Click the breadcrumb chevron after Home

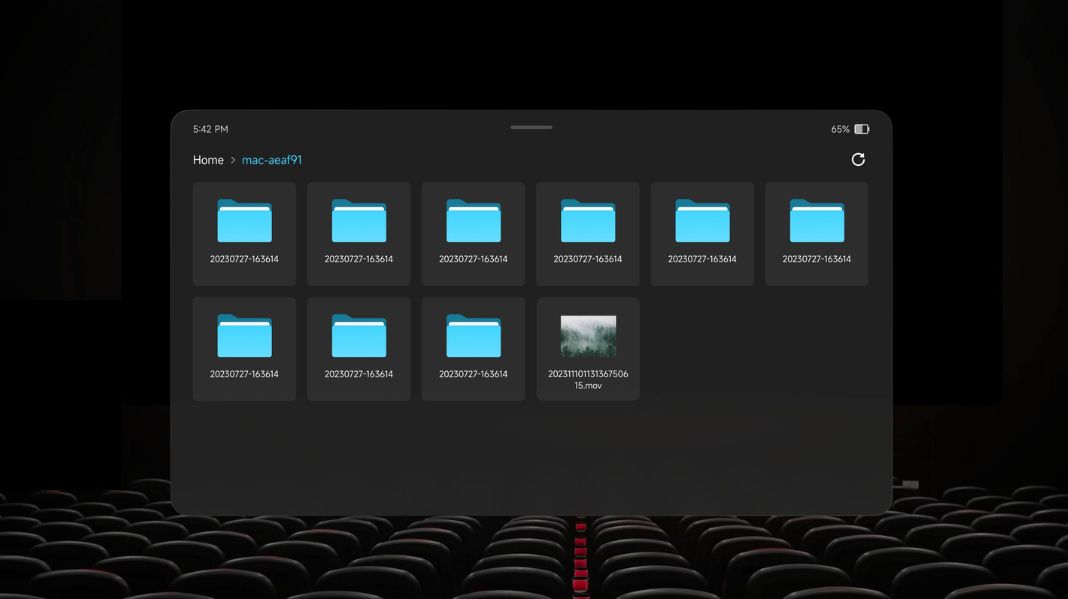[233, 160]
